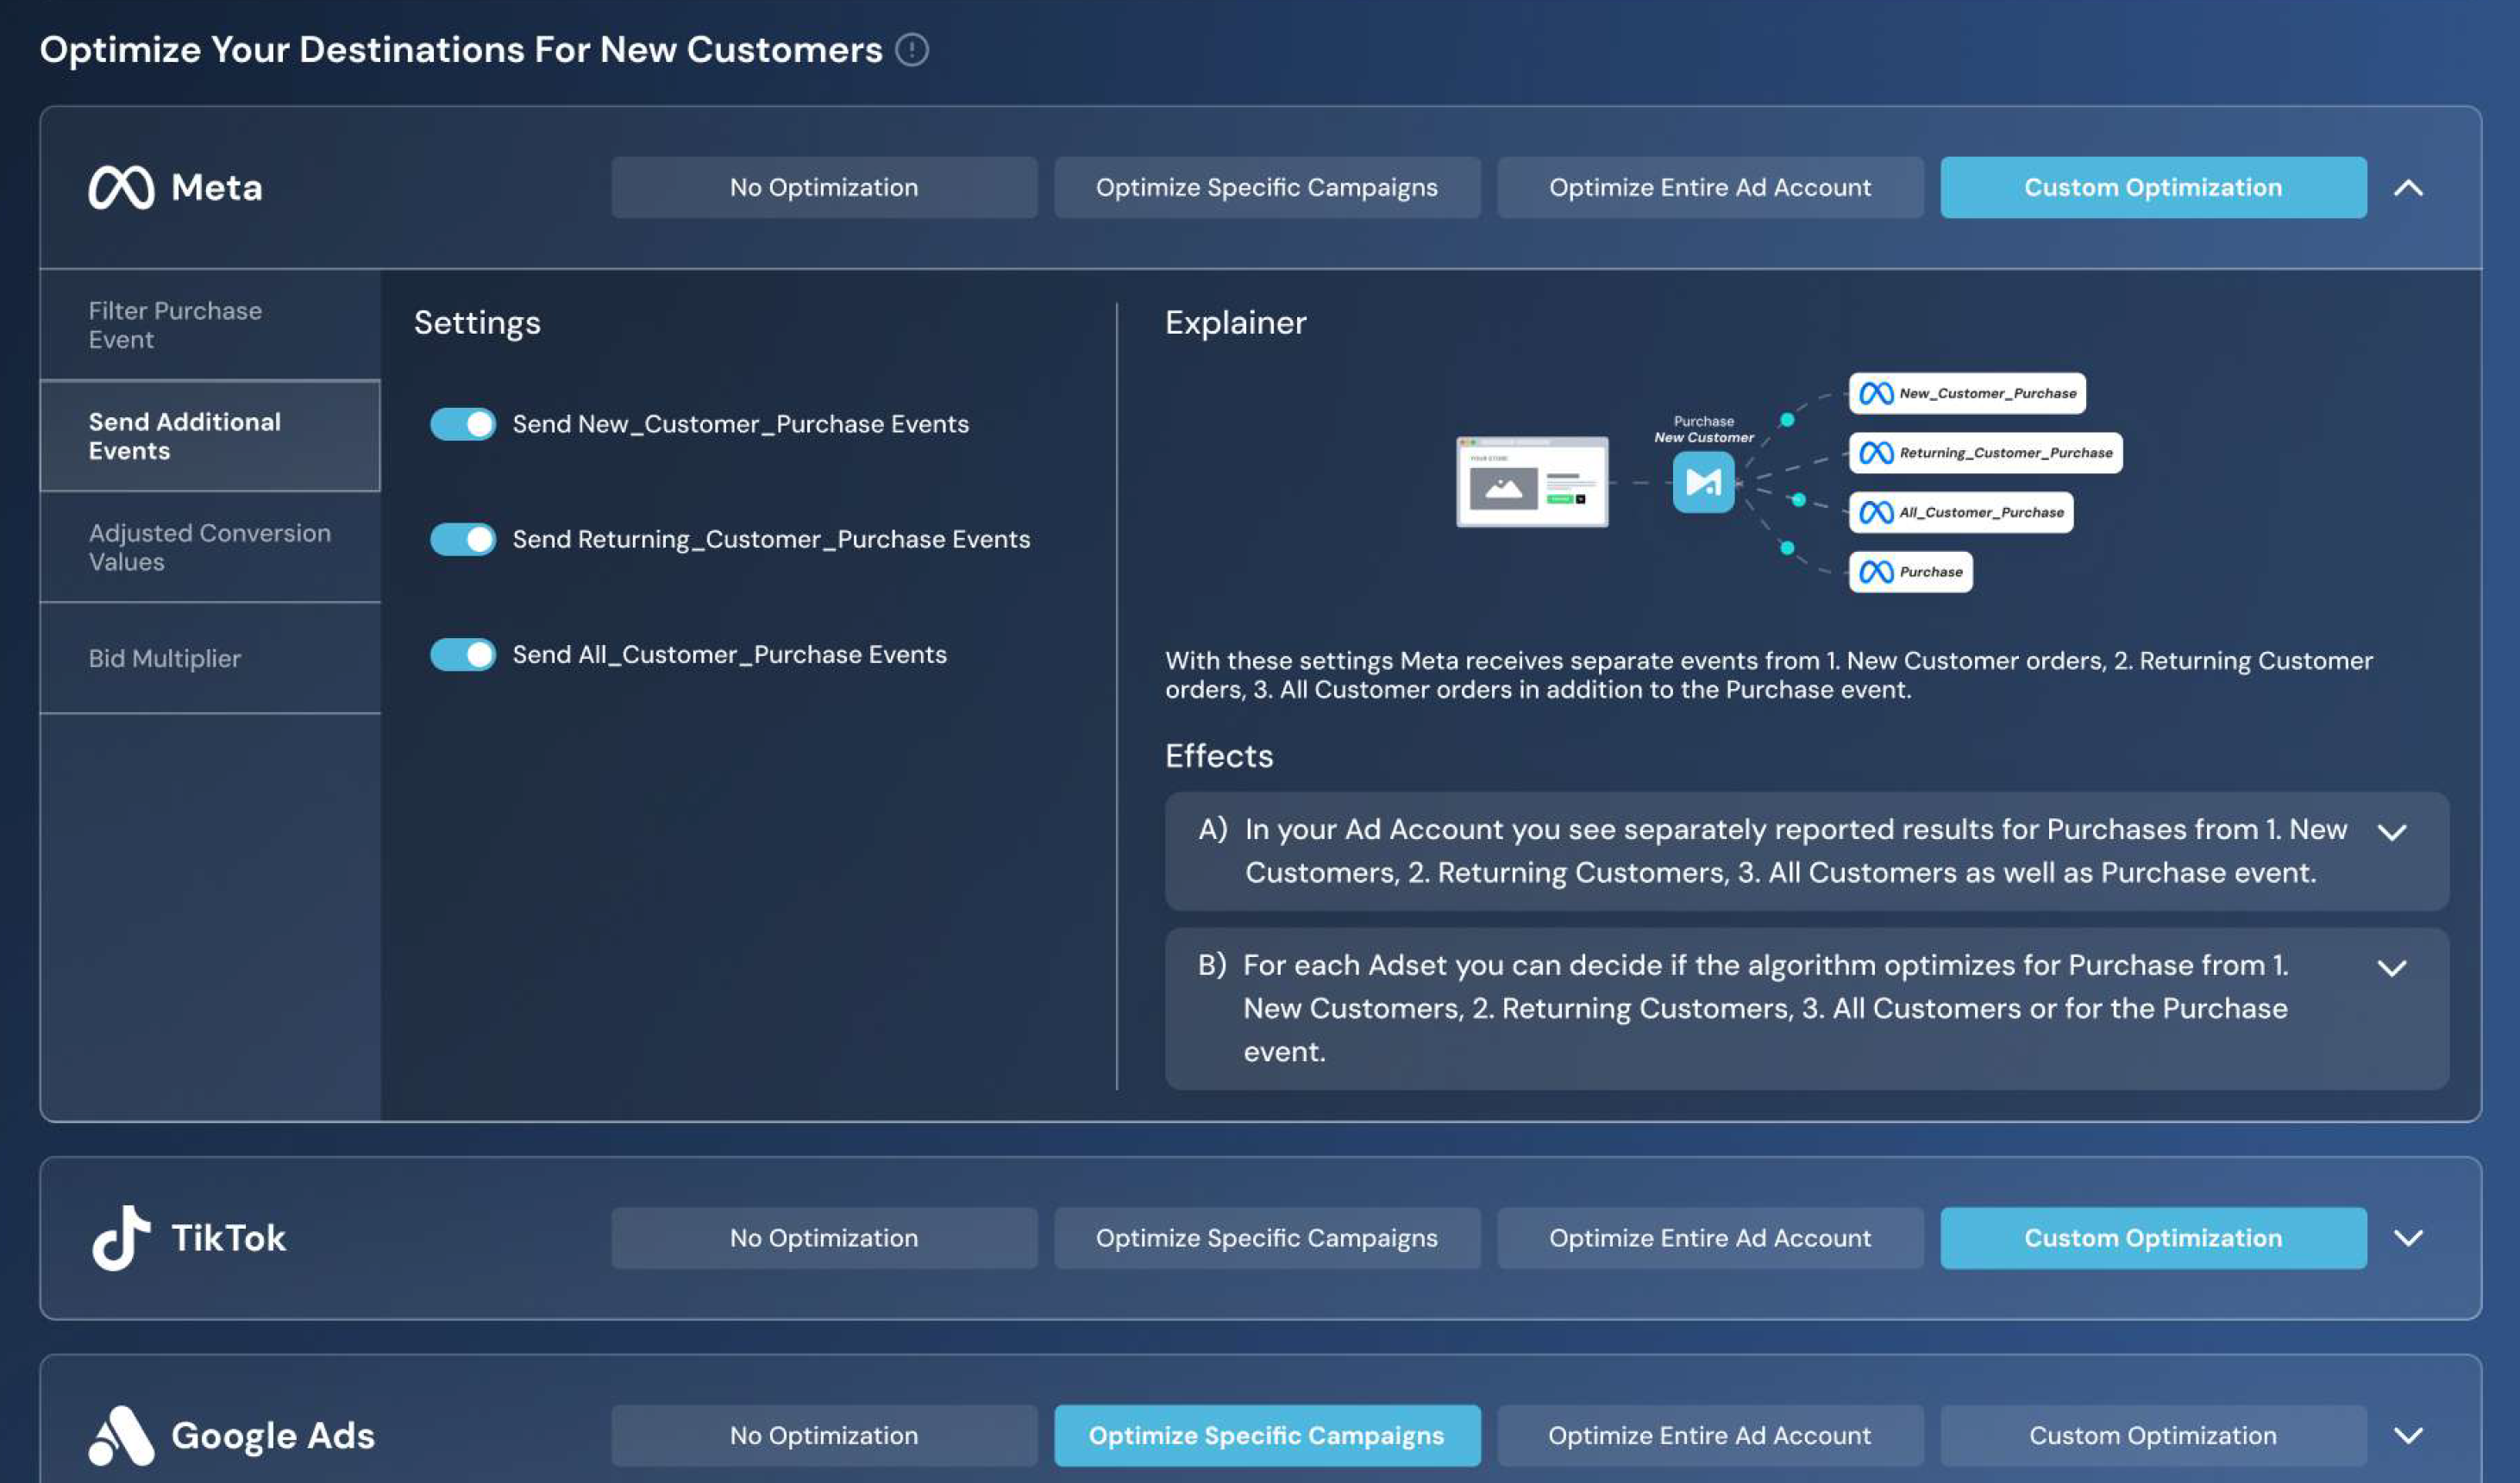
Task: Collapse the Meta section chevron
Action: click(2408, 187)
